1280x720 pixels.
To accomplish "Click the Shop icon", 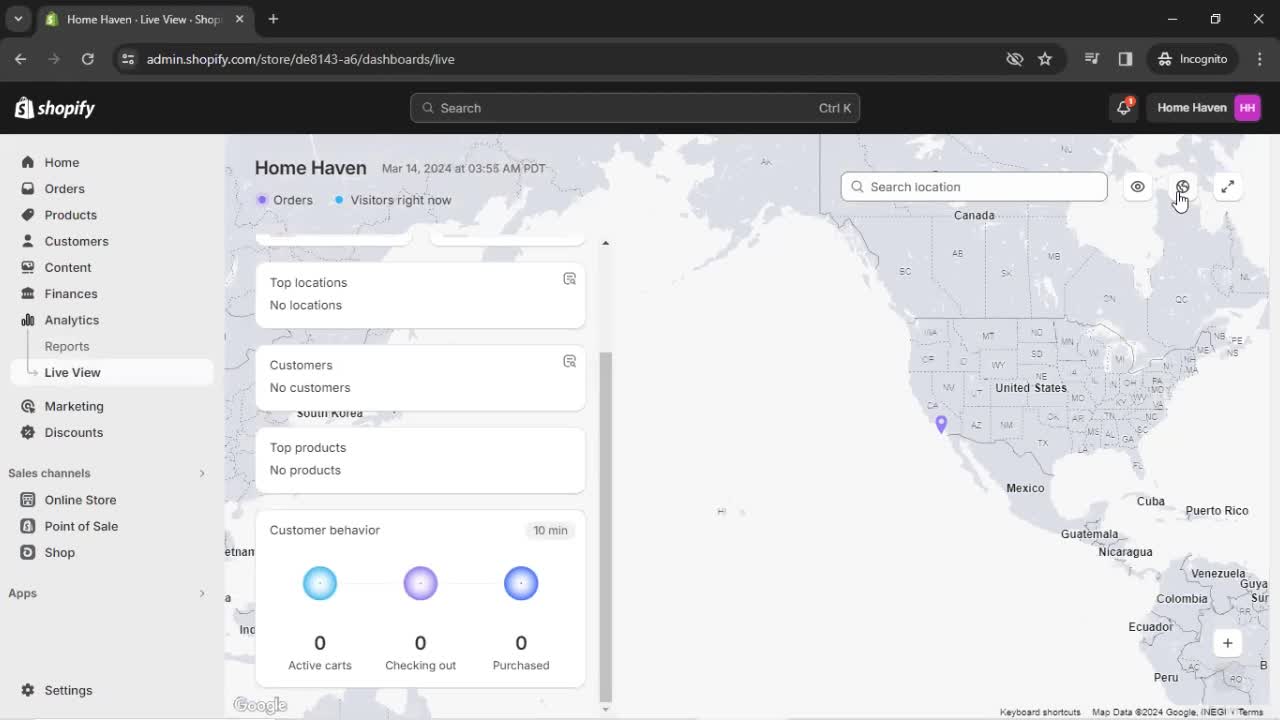I will pyautogui.click(x=27, y=552).
